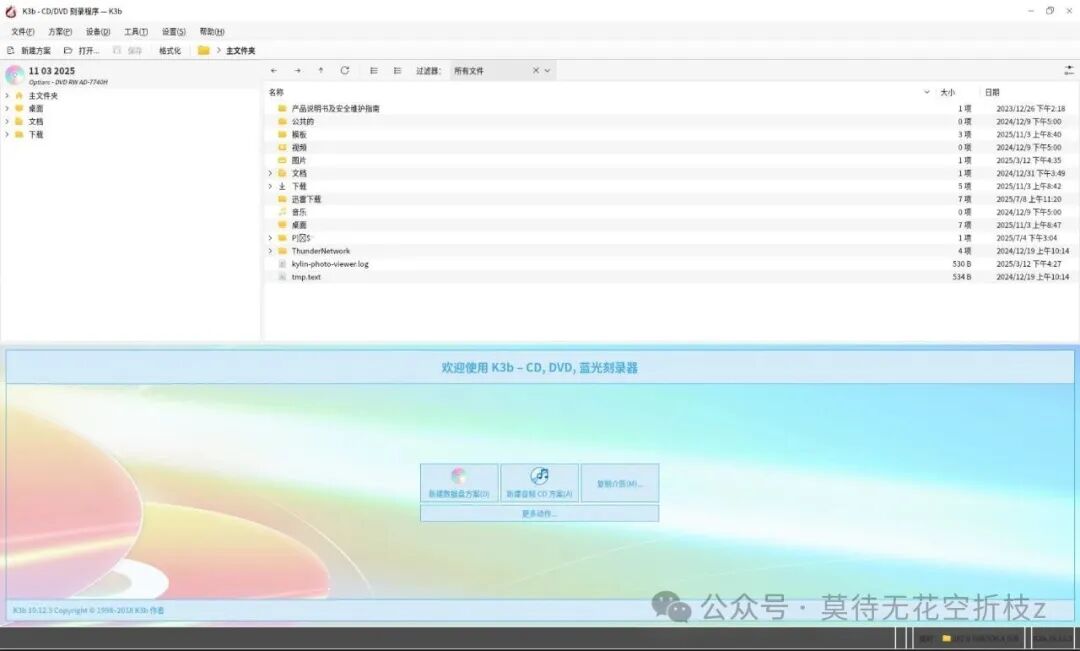Click the yellow folder icon in the breadcrumb bar
The height and width of the screenshot is (651, 1080).
pos(203,50)
